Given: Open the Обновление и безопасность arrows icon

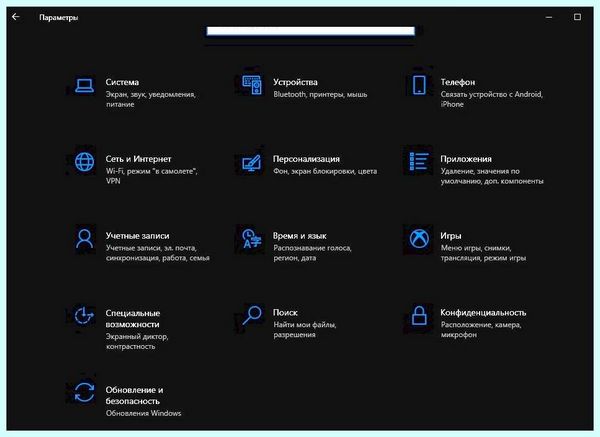Looking at the screenshot, I should coord(84,393).
